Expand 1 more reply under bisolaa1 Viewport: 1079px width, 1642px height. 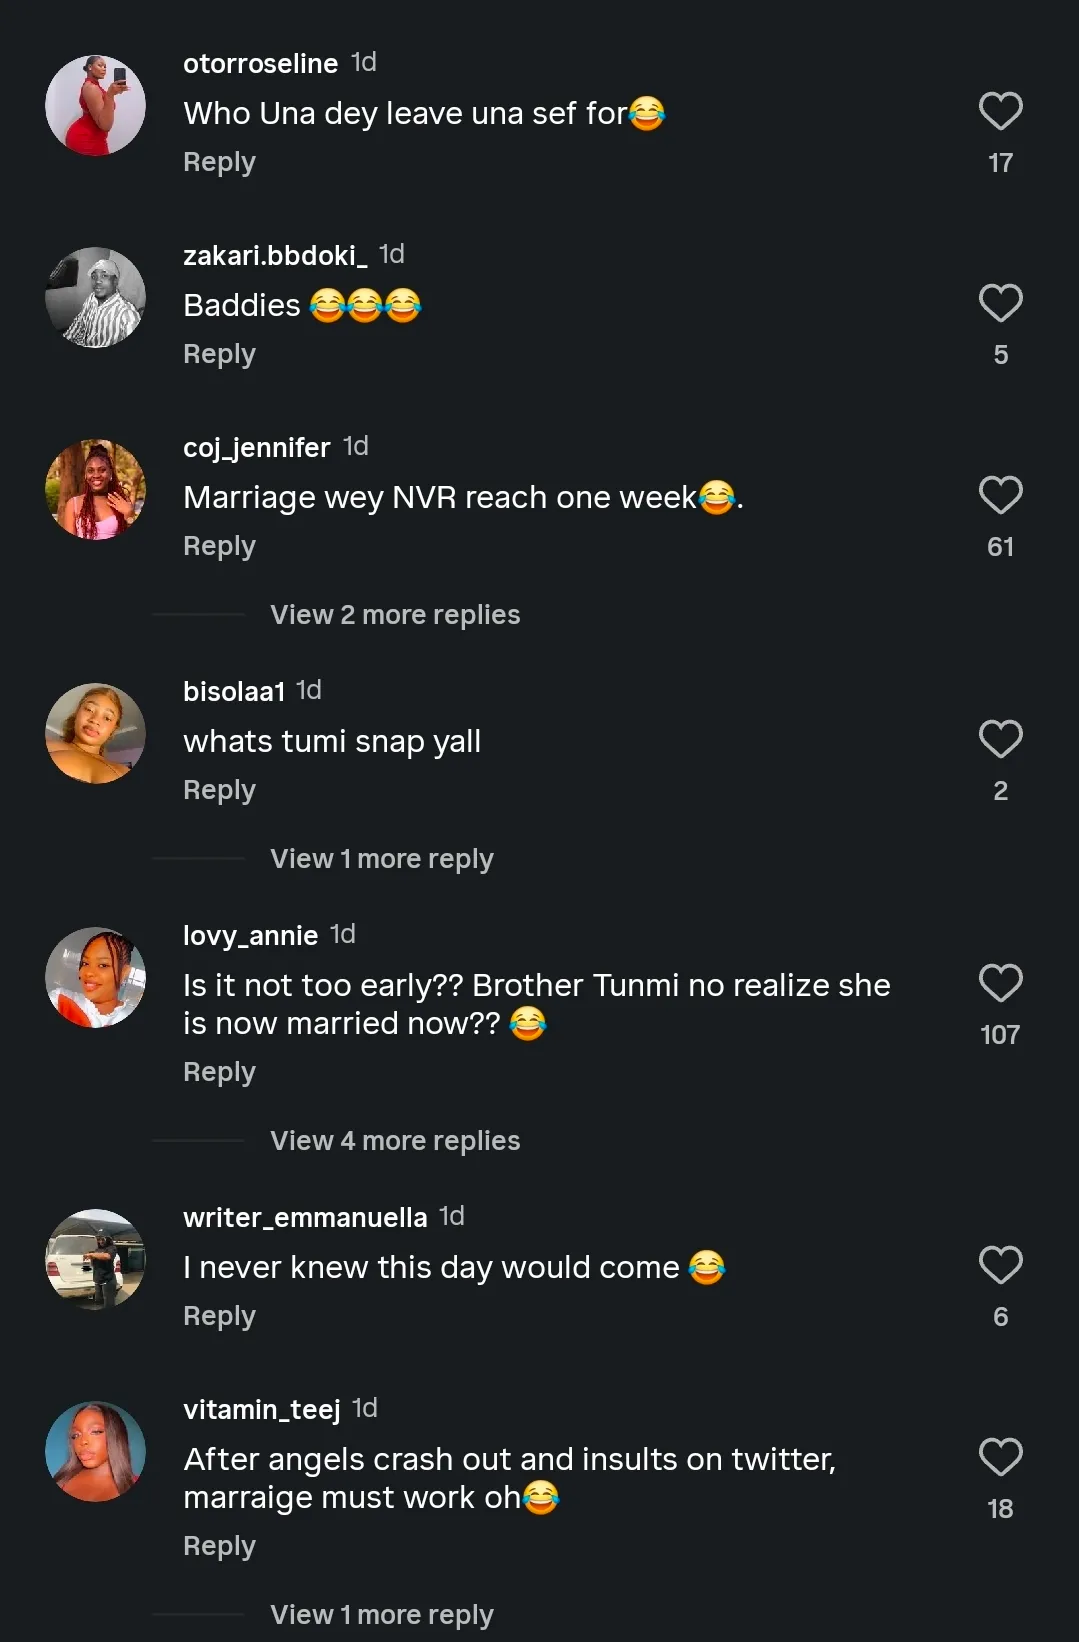point(381,859)
